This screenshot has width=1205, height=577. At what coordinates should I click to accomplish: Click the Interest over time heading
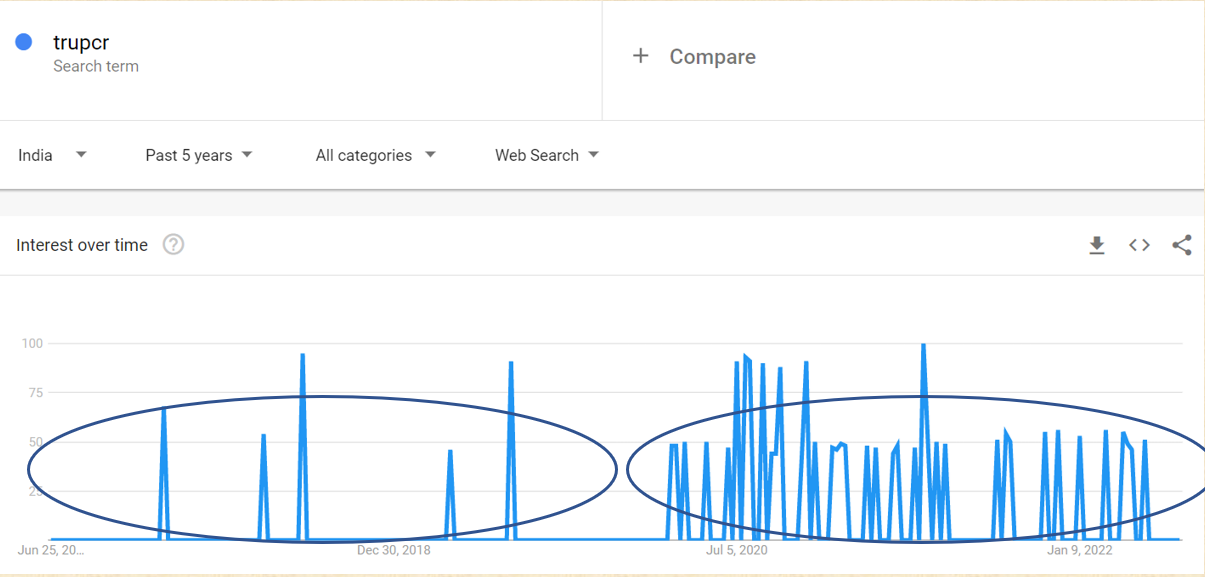tap(82, 245)
